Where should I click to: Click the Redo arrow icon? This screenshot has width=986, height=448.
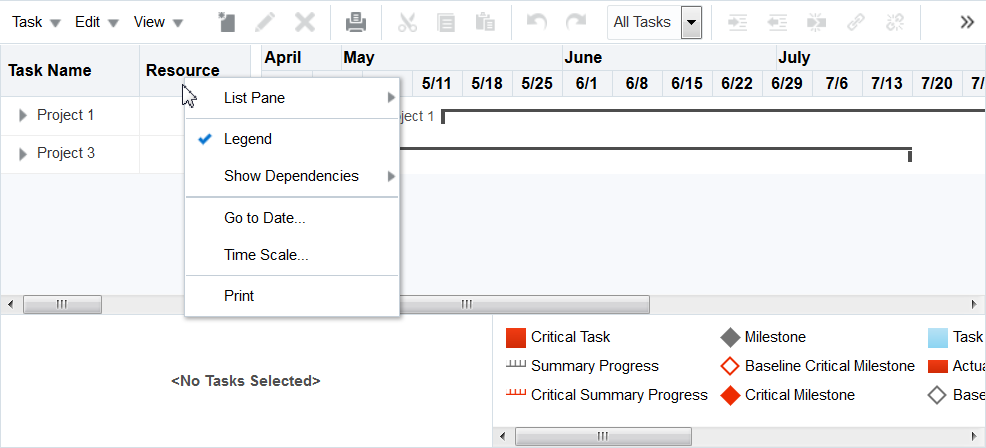[x=575, y=22]
